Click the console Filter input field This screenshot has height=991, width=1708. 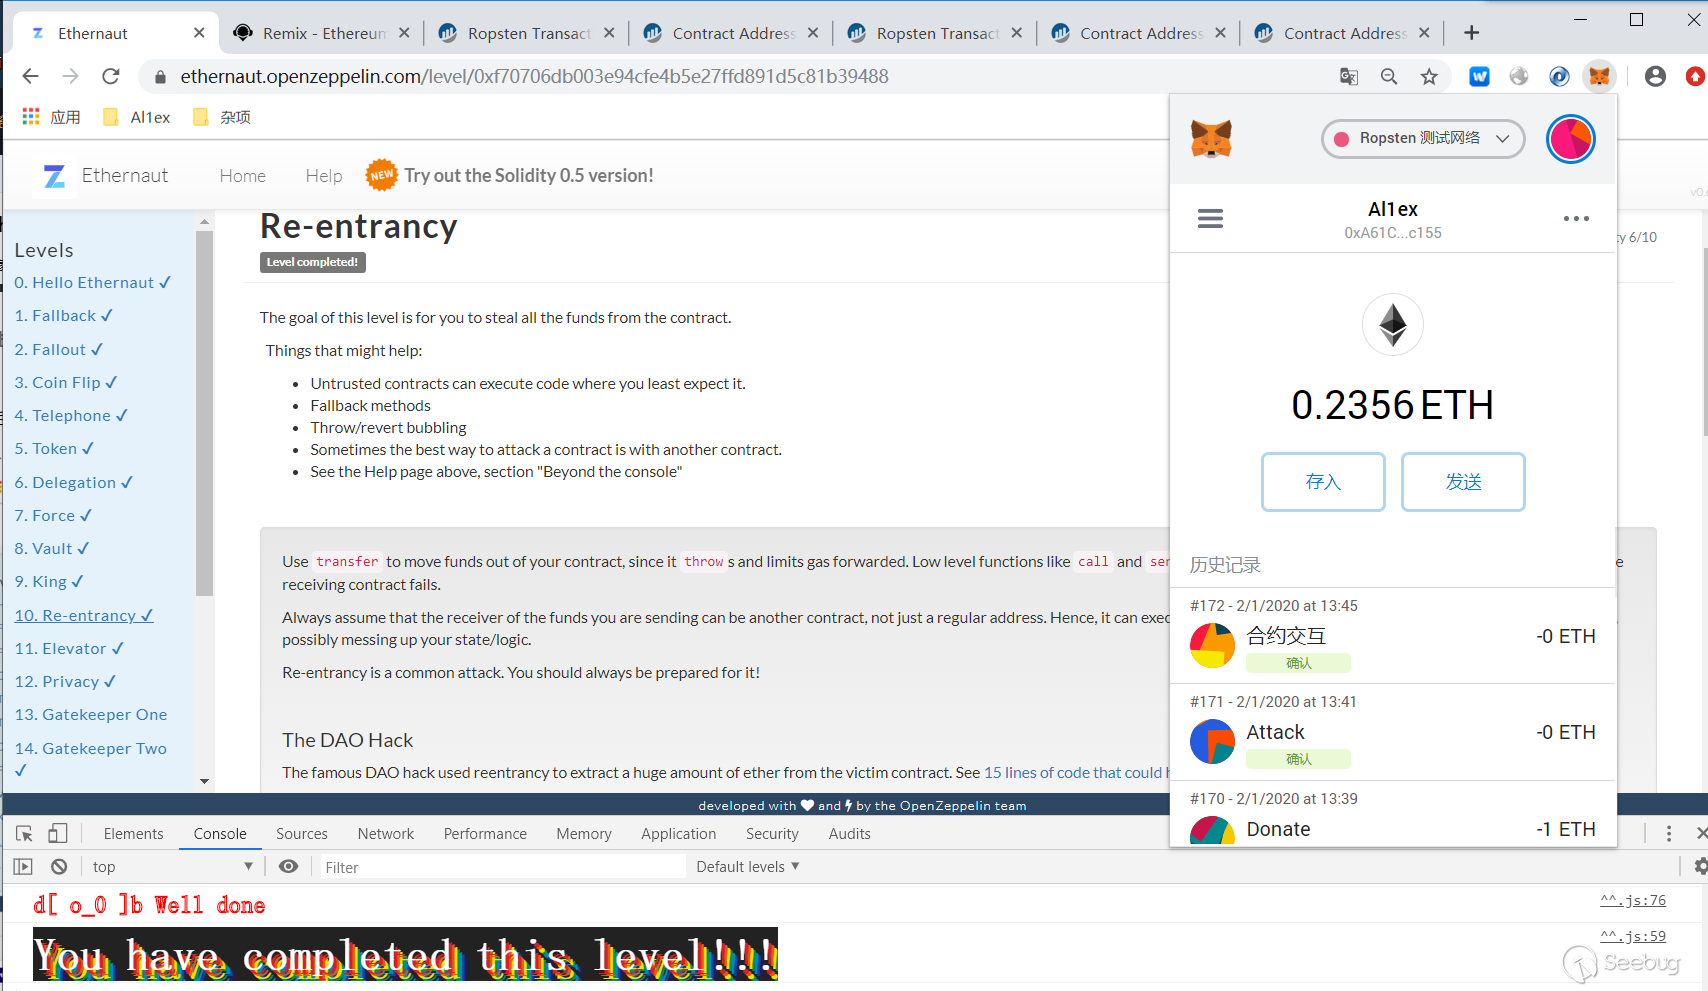point(502,867)
